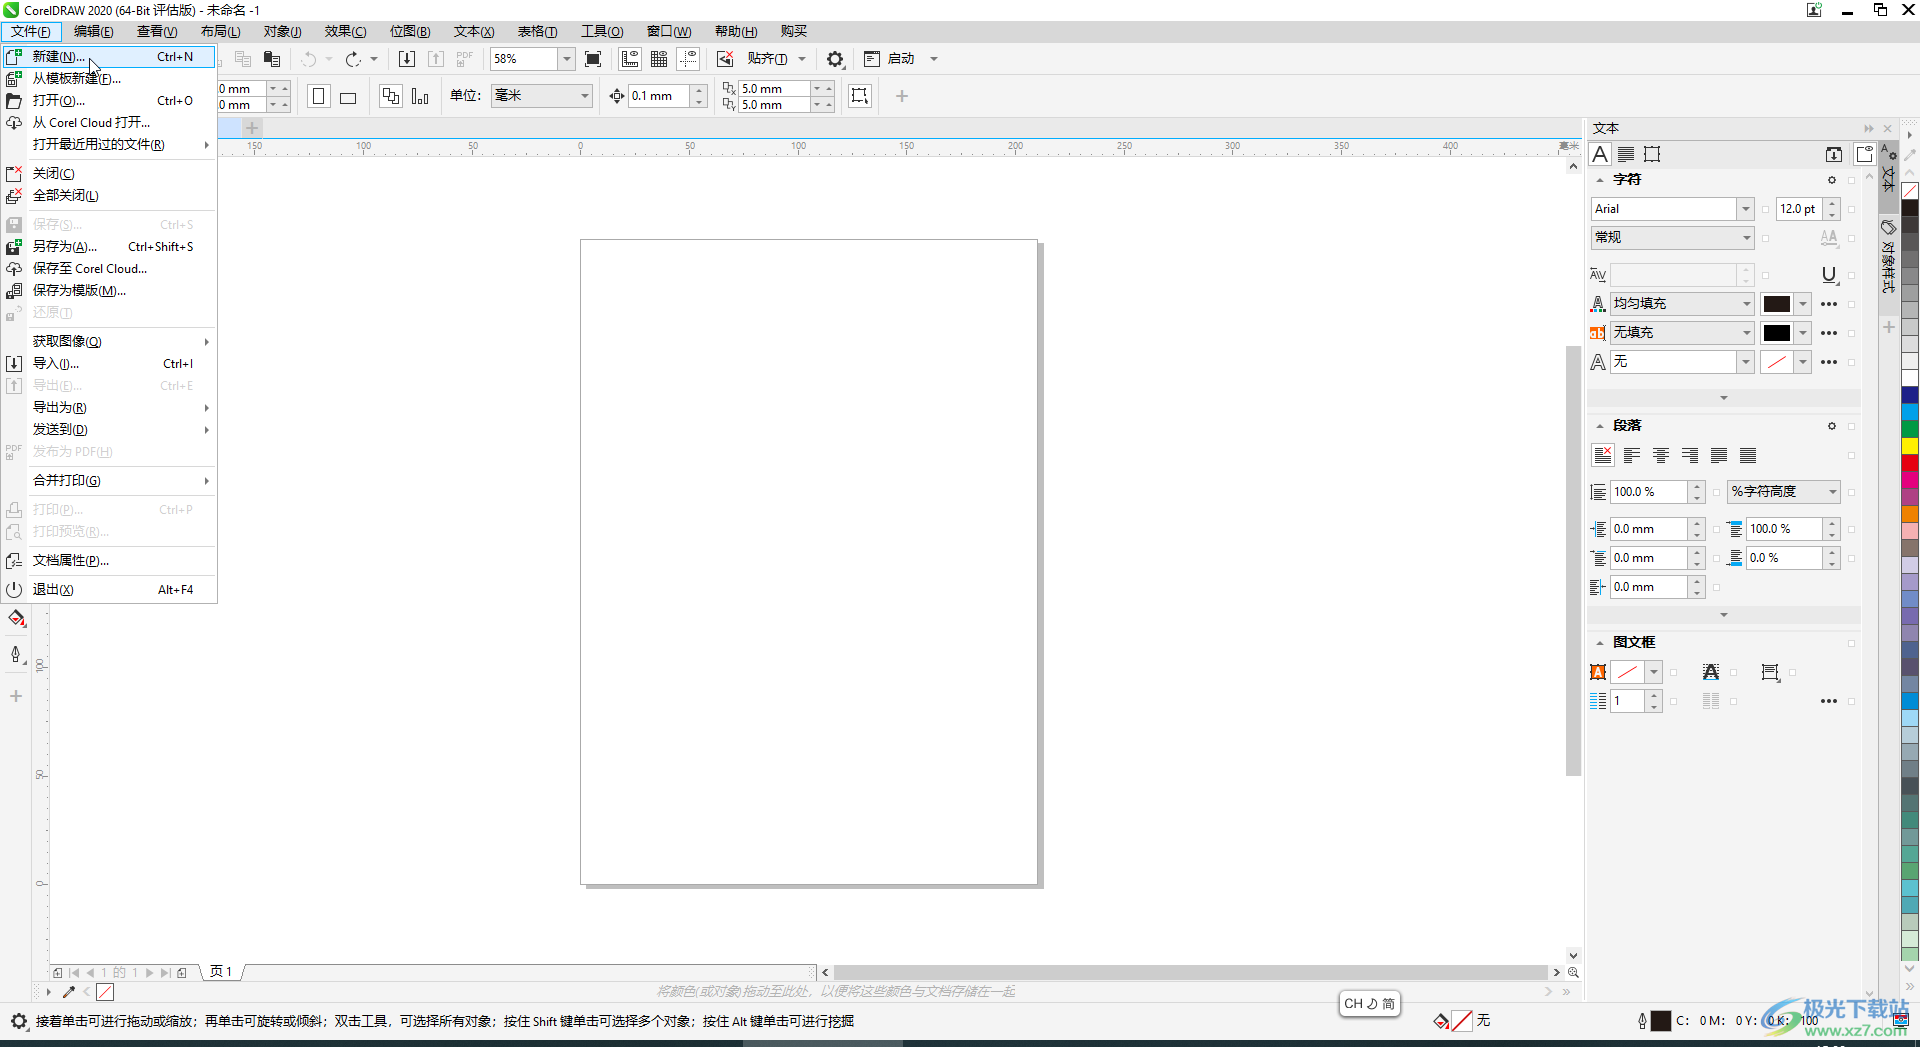This screenshot has width=1920, height=1047.
Task: Open the 启动 launcher dropdown
Action: [x=934, y=59]
